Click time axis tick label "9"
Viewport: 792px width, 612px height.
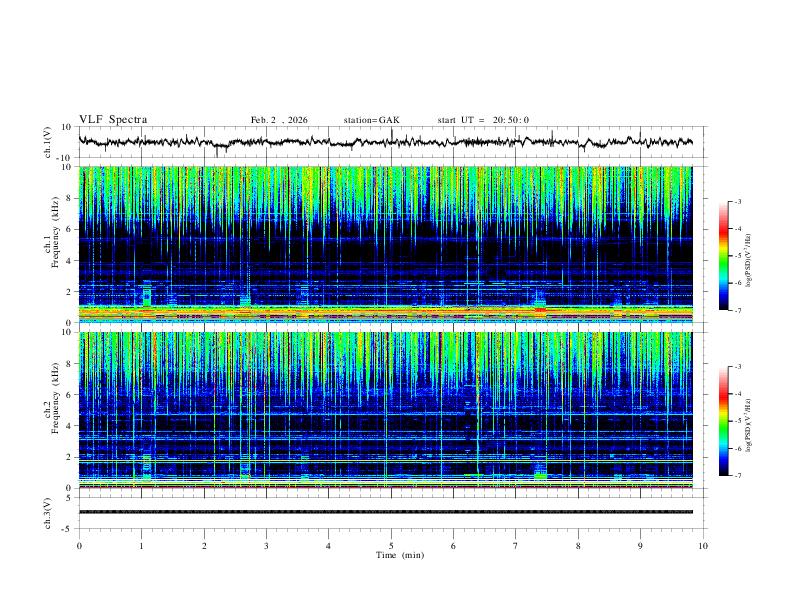tap(640, 546)
